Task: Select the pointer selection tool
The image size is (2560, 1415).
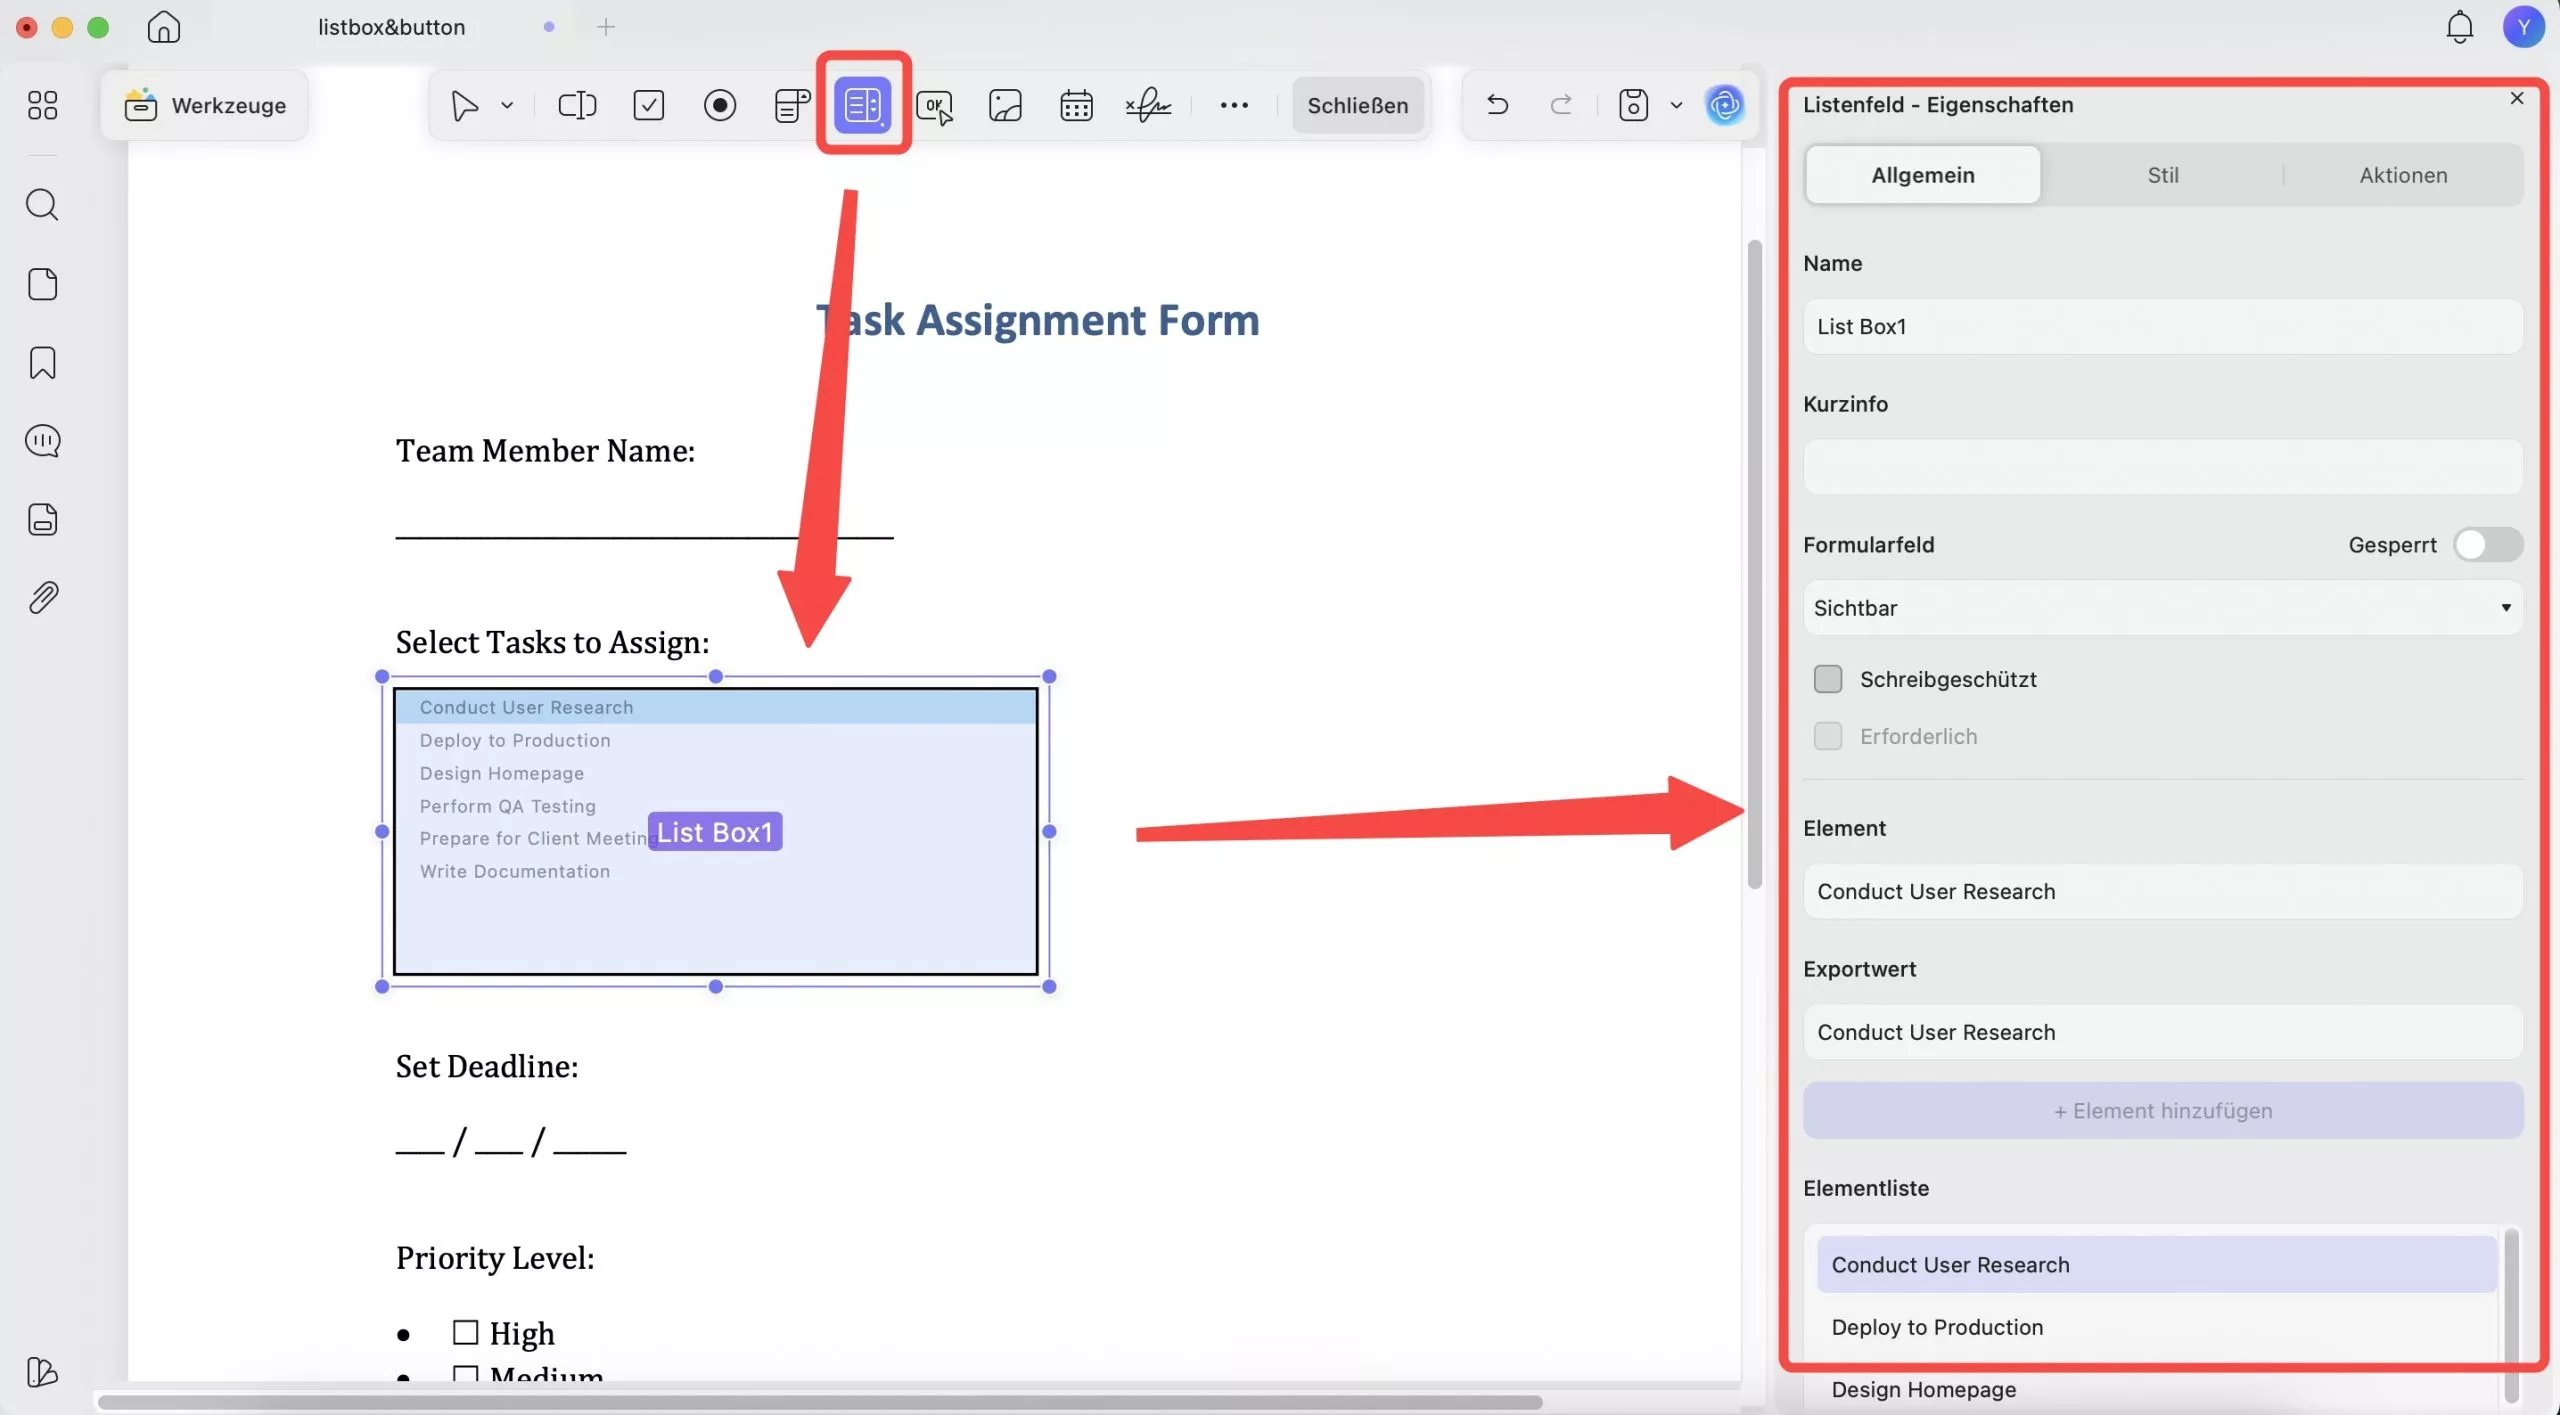Action: pyautogui.click(x=464, y=105)
